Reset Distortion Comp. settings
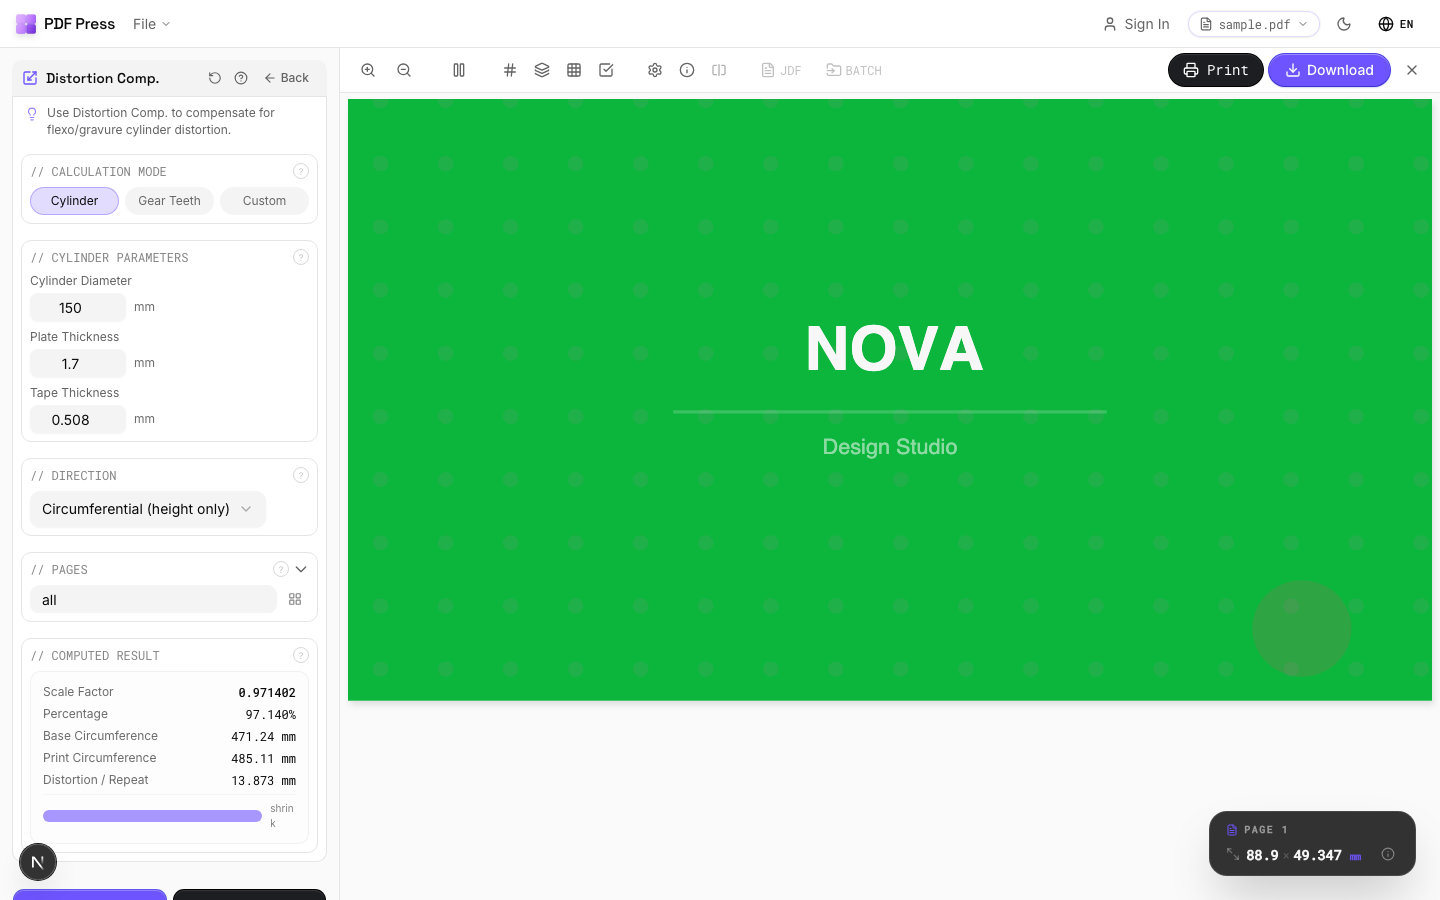This screenshot has width=1440, height=900. 214,78
